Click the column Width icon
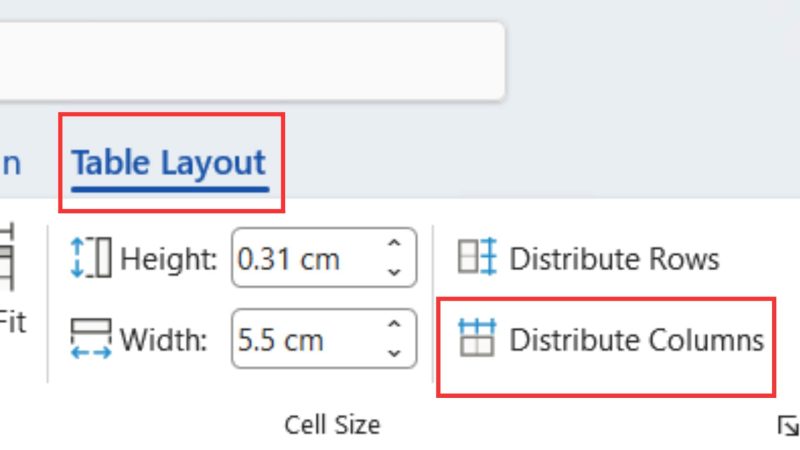The height and width of the screenshot is (450, 800). coord(91,339)
